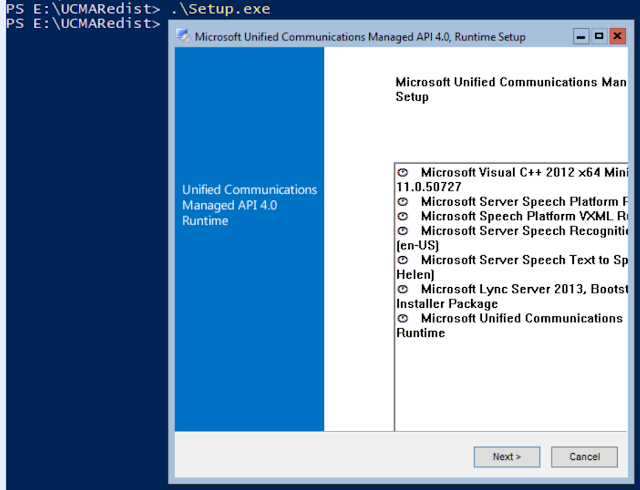Select the Server Speech Text to Speech icon

(x=403, y=260)
